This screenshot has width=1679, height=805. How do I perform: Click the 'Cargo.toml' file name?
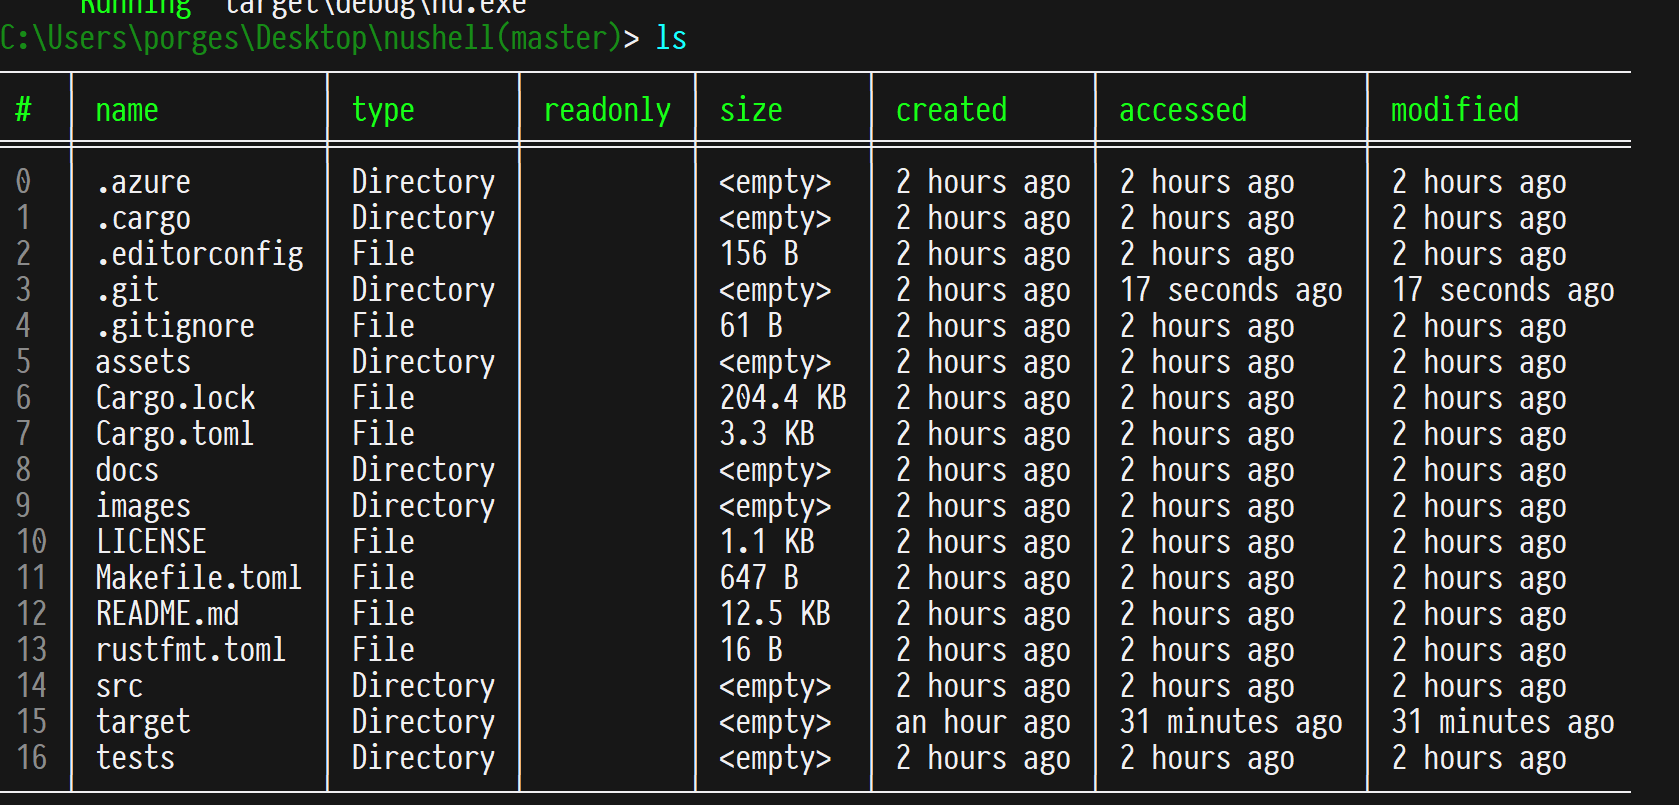175,434
